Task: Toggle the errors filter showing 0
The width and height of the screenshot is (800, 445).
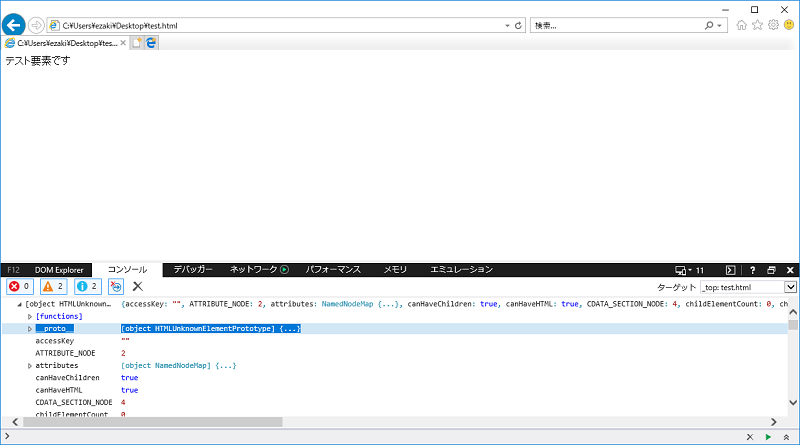Action: [19, 287]
